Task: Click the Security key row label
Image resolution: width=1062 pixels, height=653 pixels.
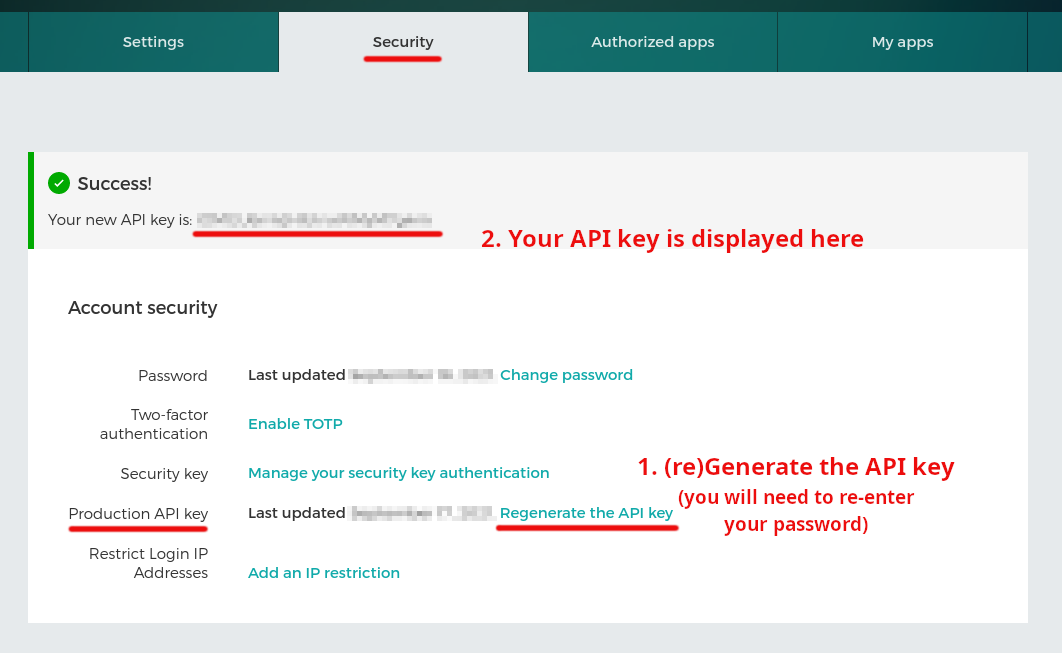Action: pos(164,474)
